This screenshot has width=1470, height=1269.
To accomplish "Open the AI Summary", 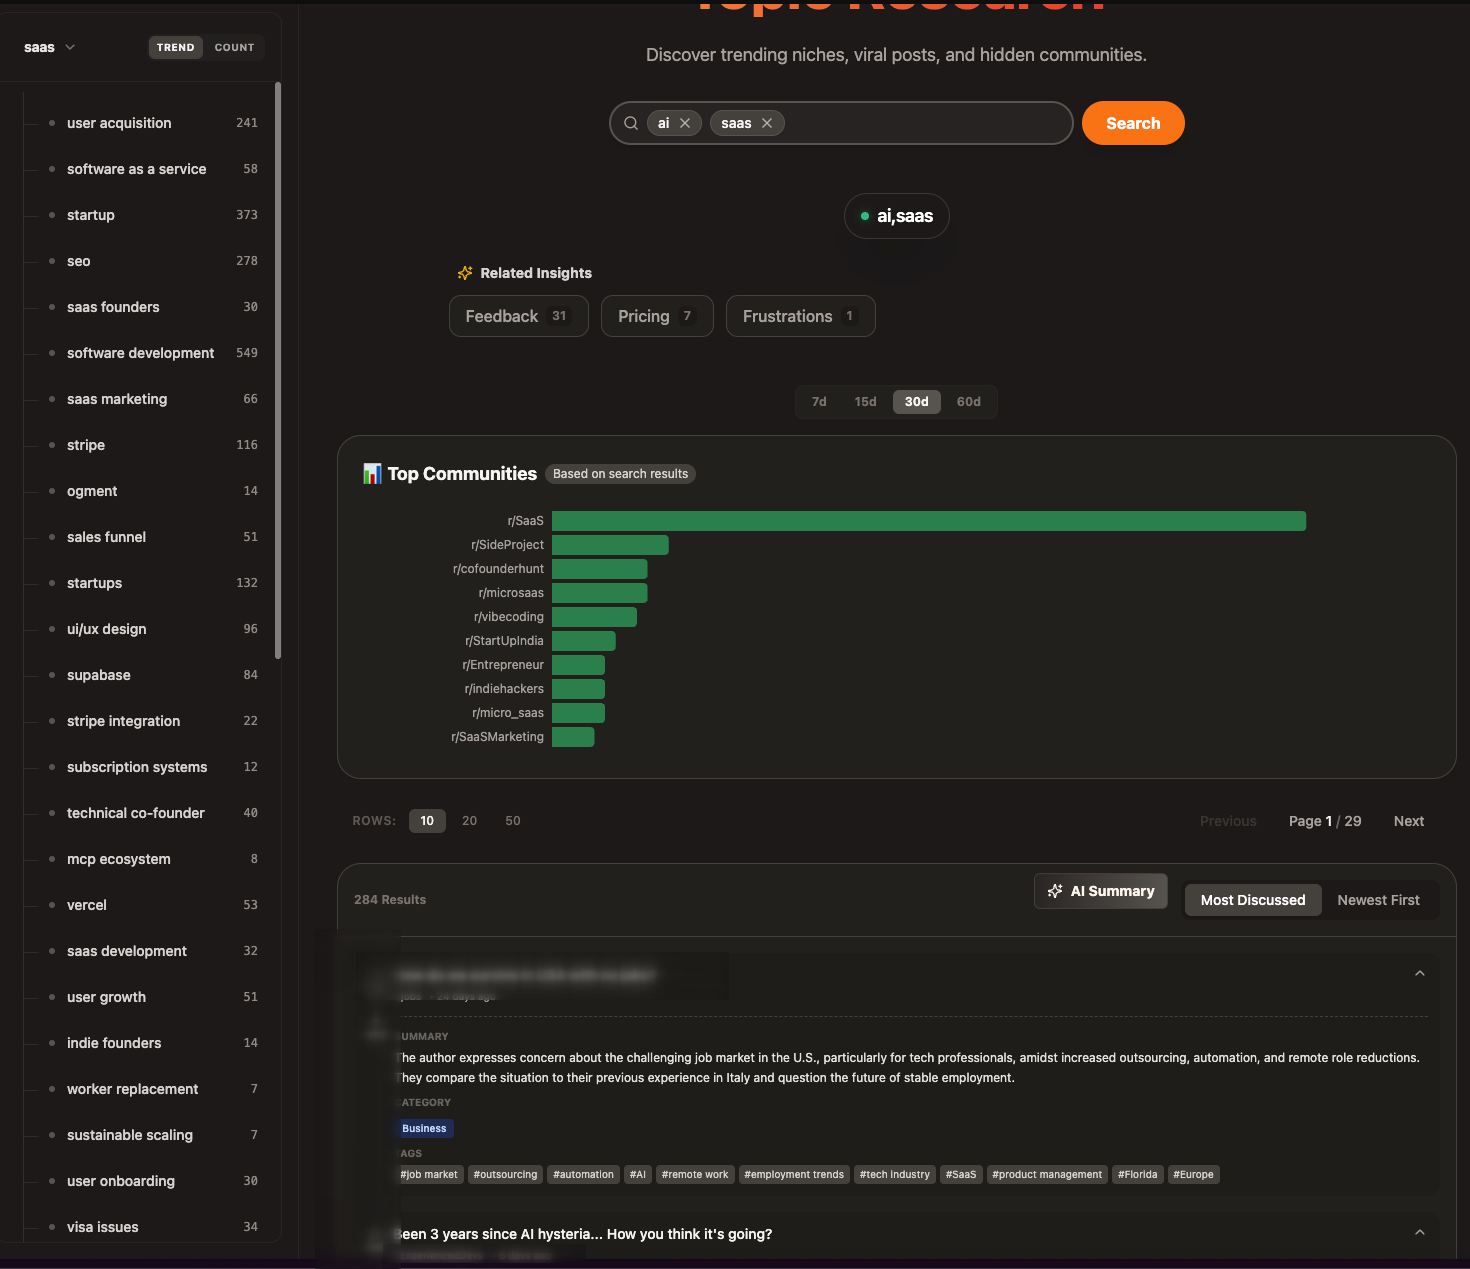I will (1100, 891).
